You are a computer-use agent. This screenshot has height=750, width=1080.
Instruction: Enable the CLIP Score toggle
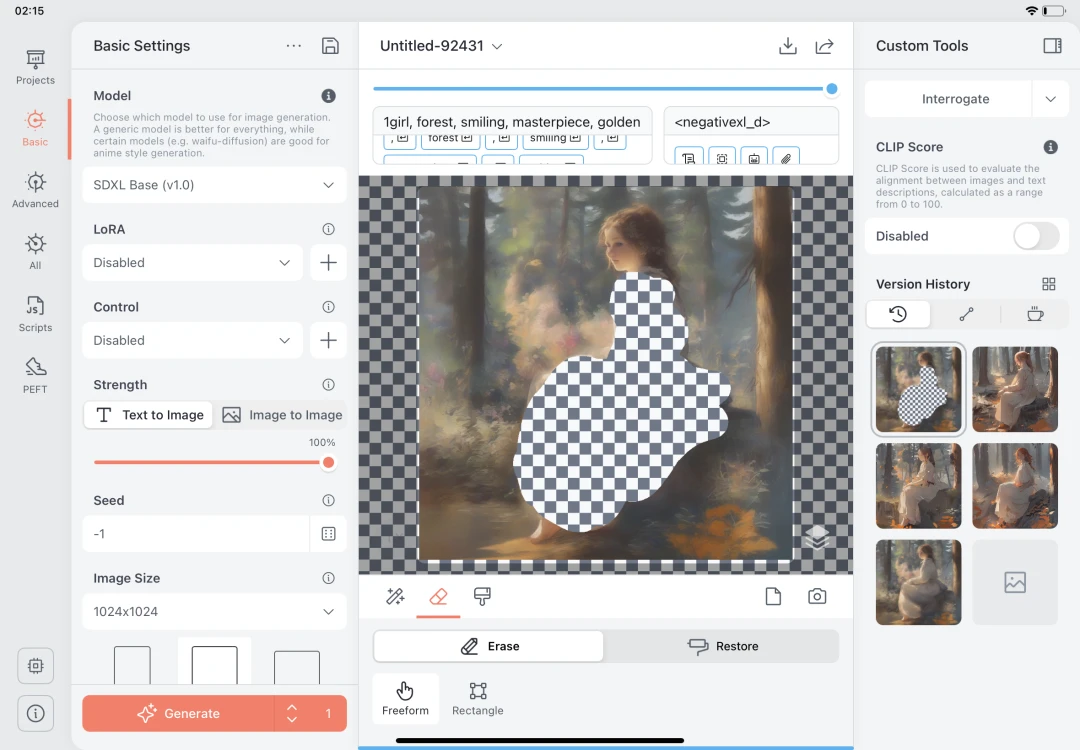1035,236
